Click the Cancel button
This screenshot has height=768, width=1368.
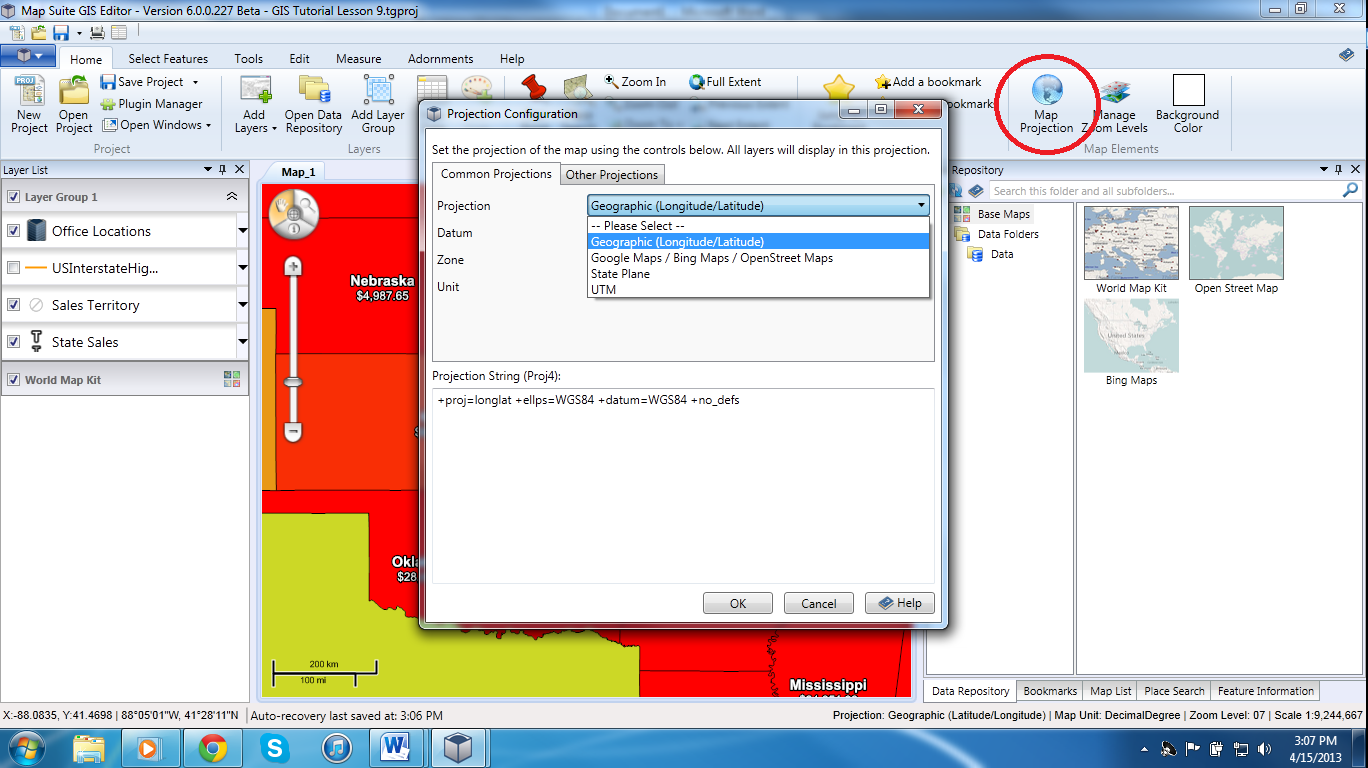[818, 603]
